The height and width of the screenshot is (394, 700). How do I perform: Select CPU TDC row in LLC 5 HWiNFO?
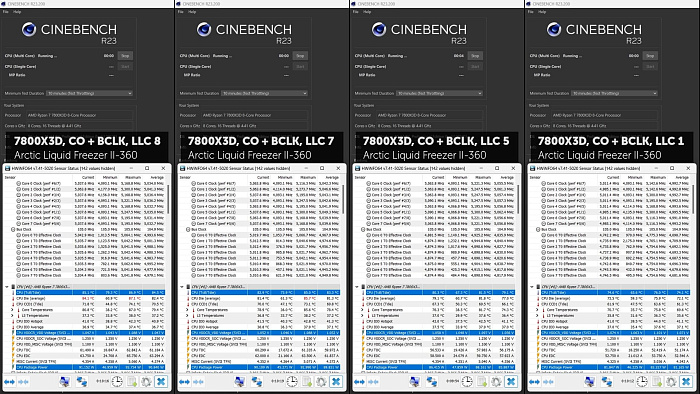(440, 350)
